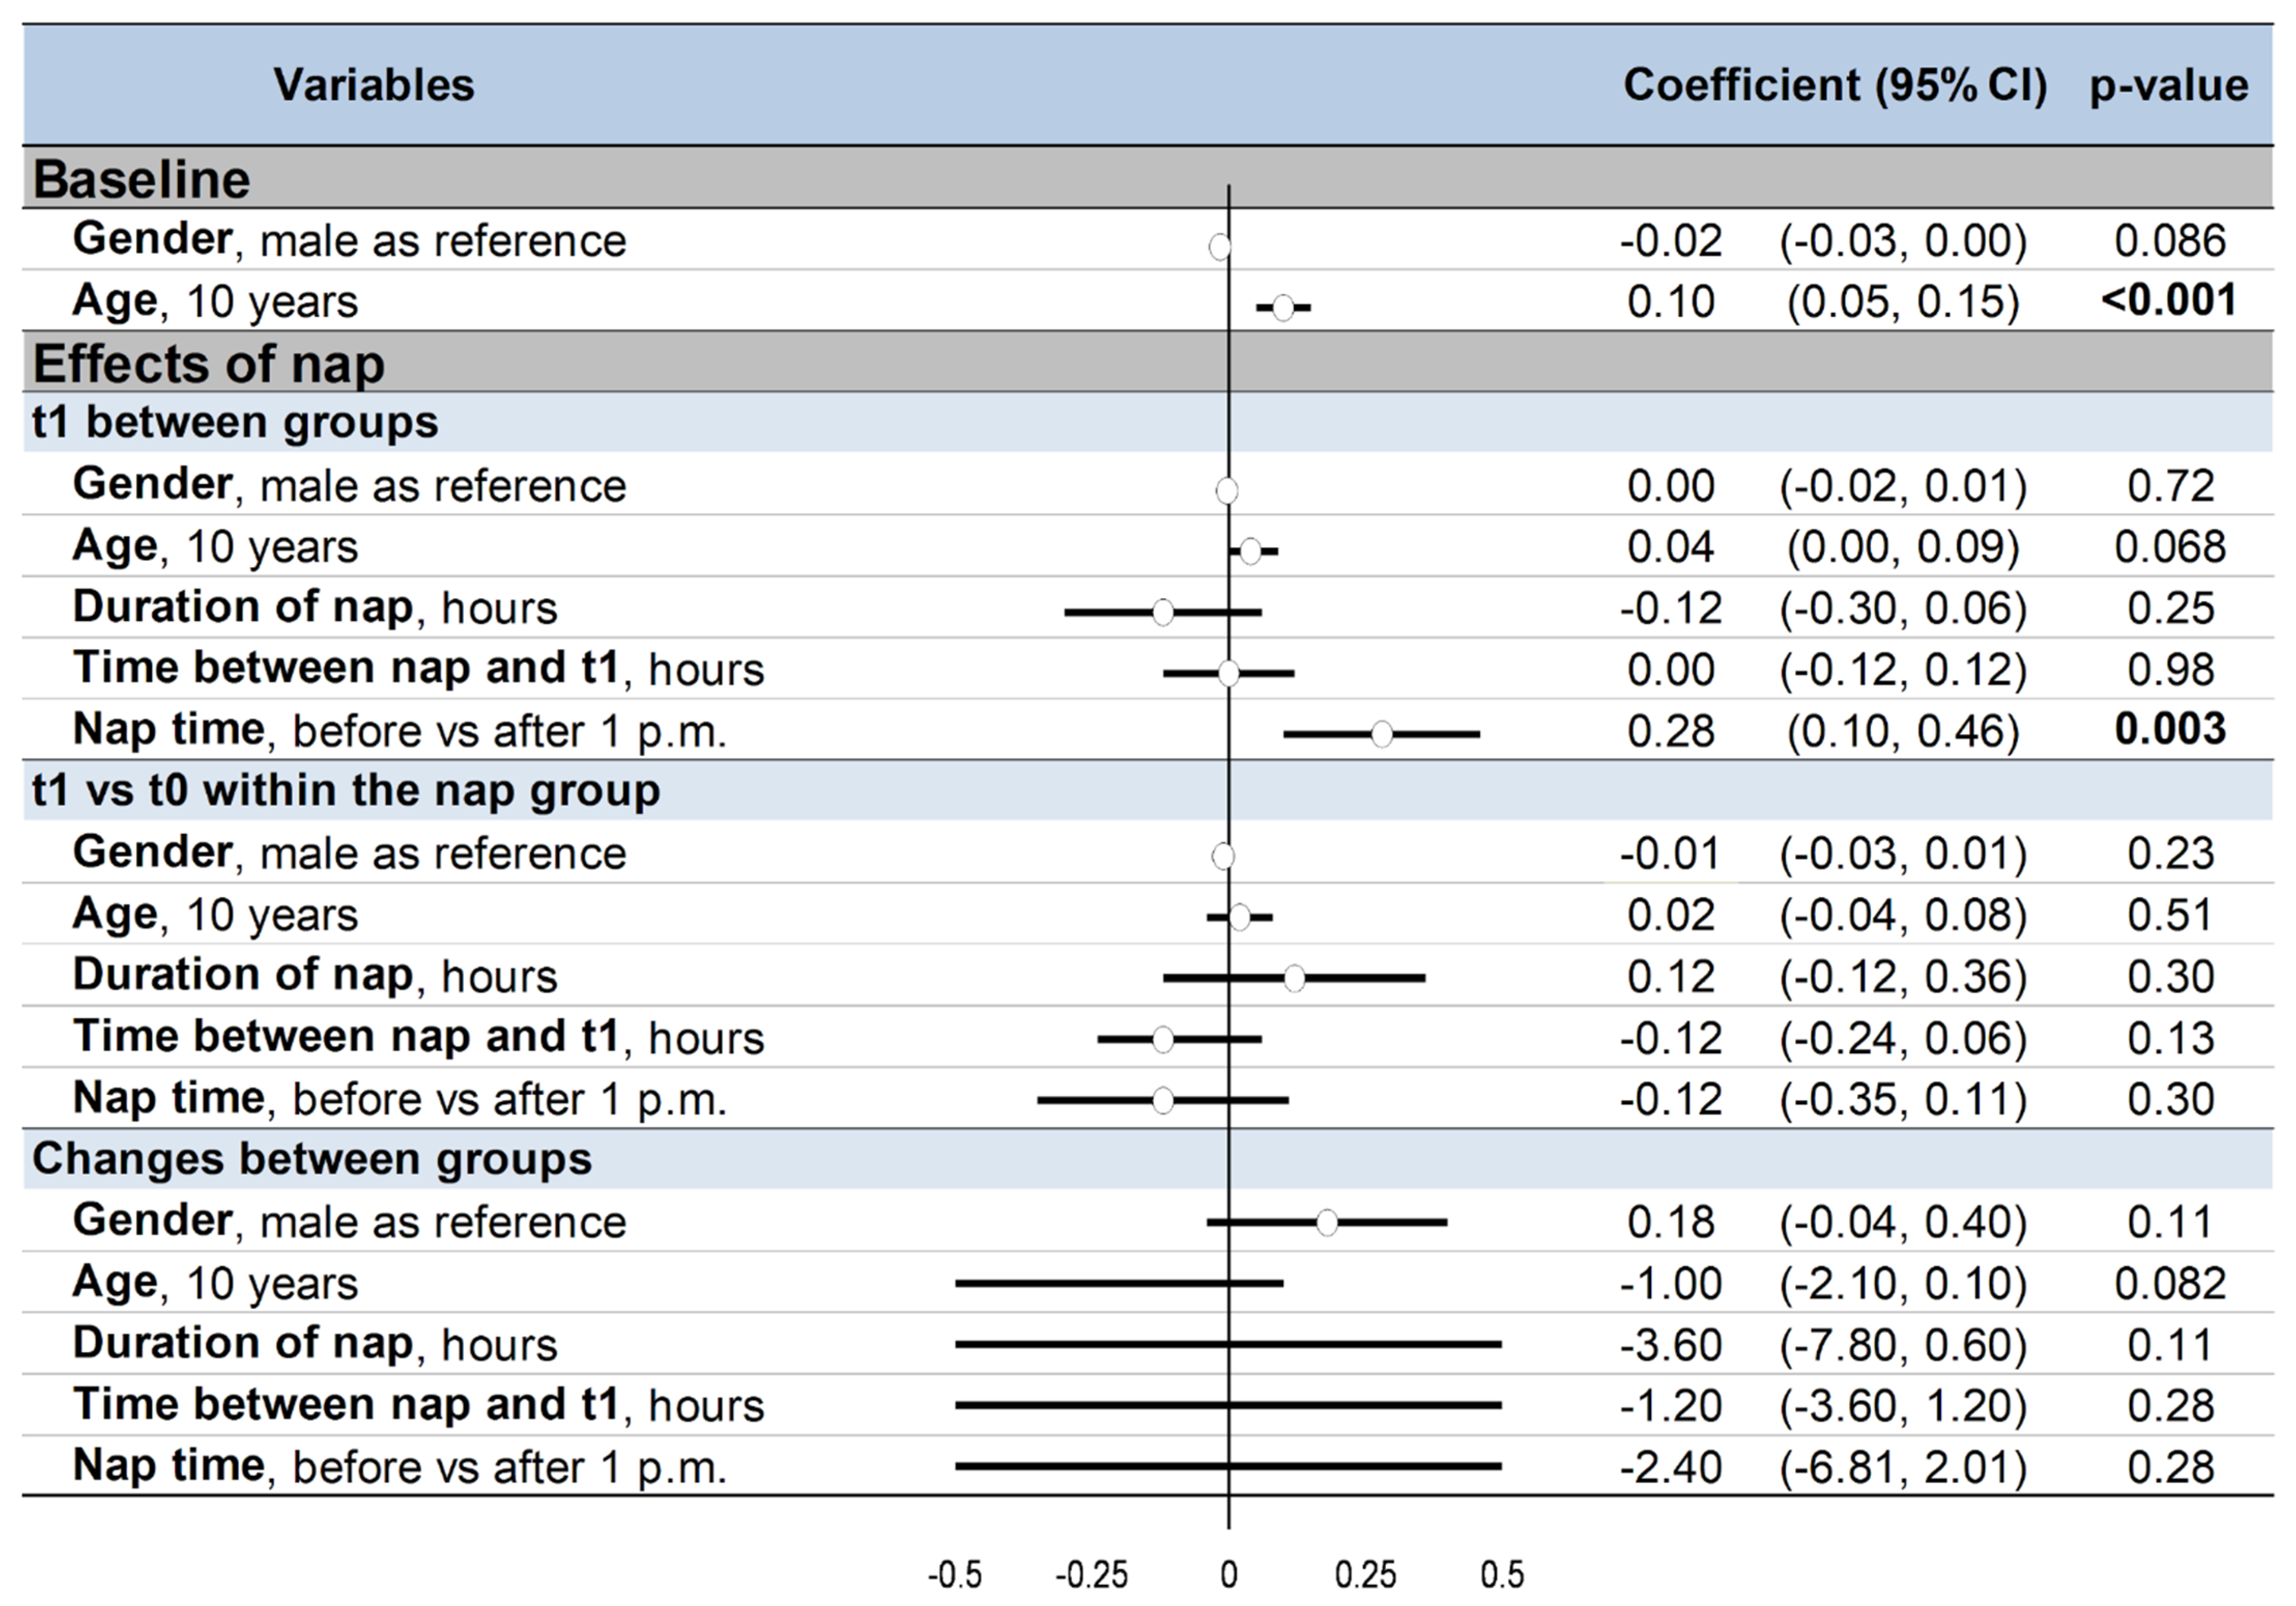
Task: Click the t1 between groups subheading
Action: 235,422
